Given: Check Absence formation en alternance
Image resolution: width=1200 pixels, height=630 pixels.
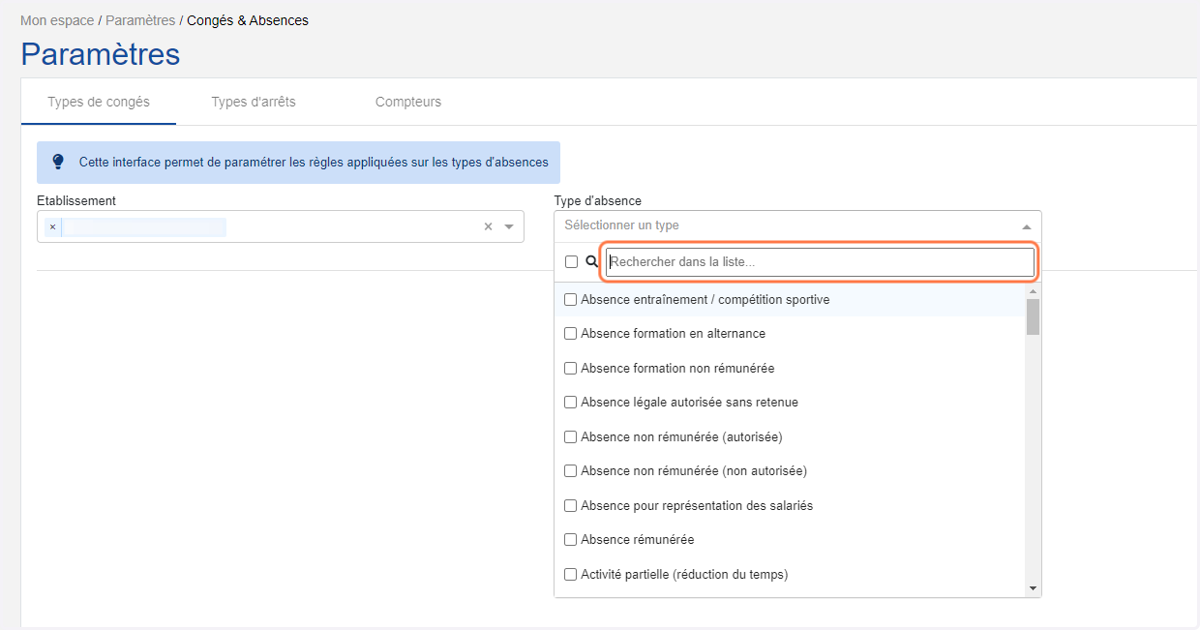Looking at the screenshot, I should point(571,333).
